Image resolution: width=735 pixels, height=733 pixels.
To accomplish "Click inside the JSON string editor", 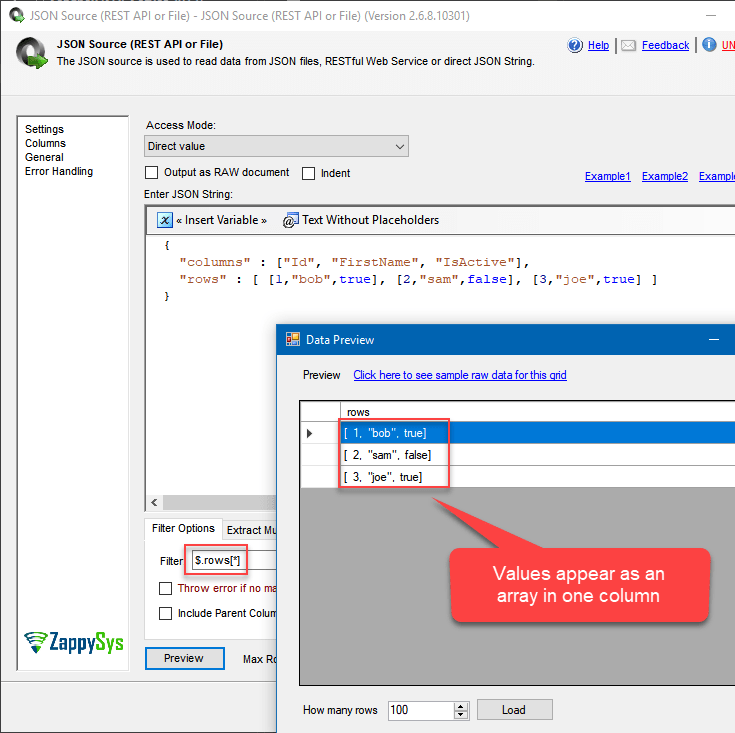I will pos(440,364).
